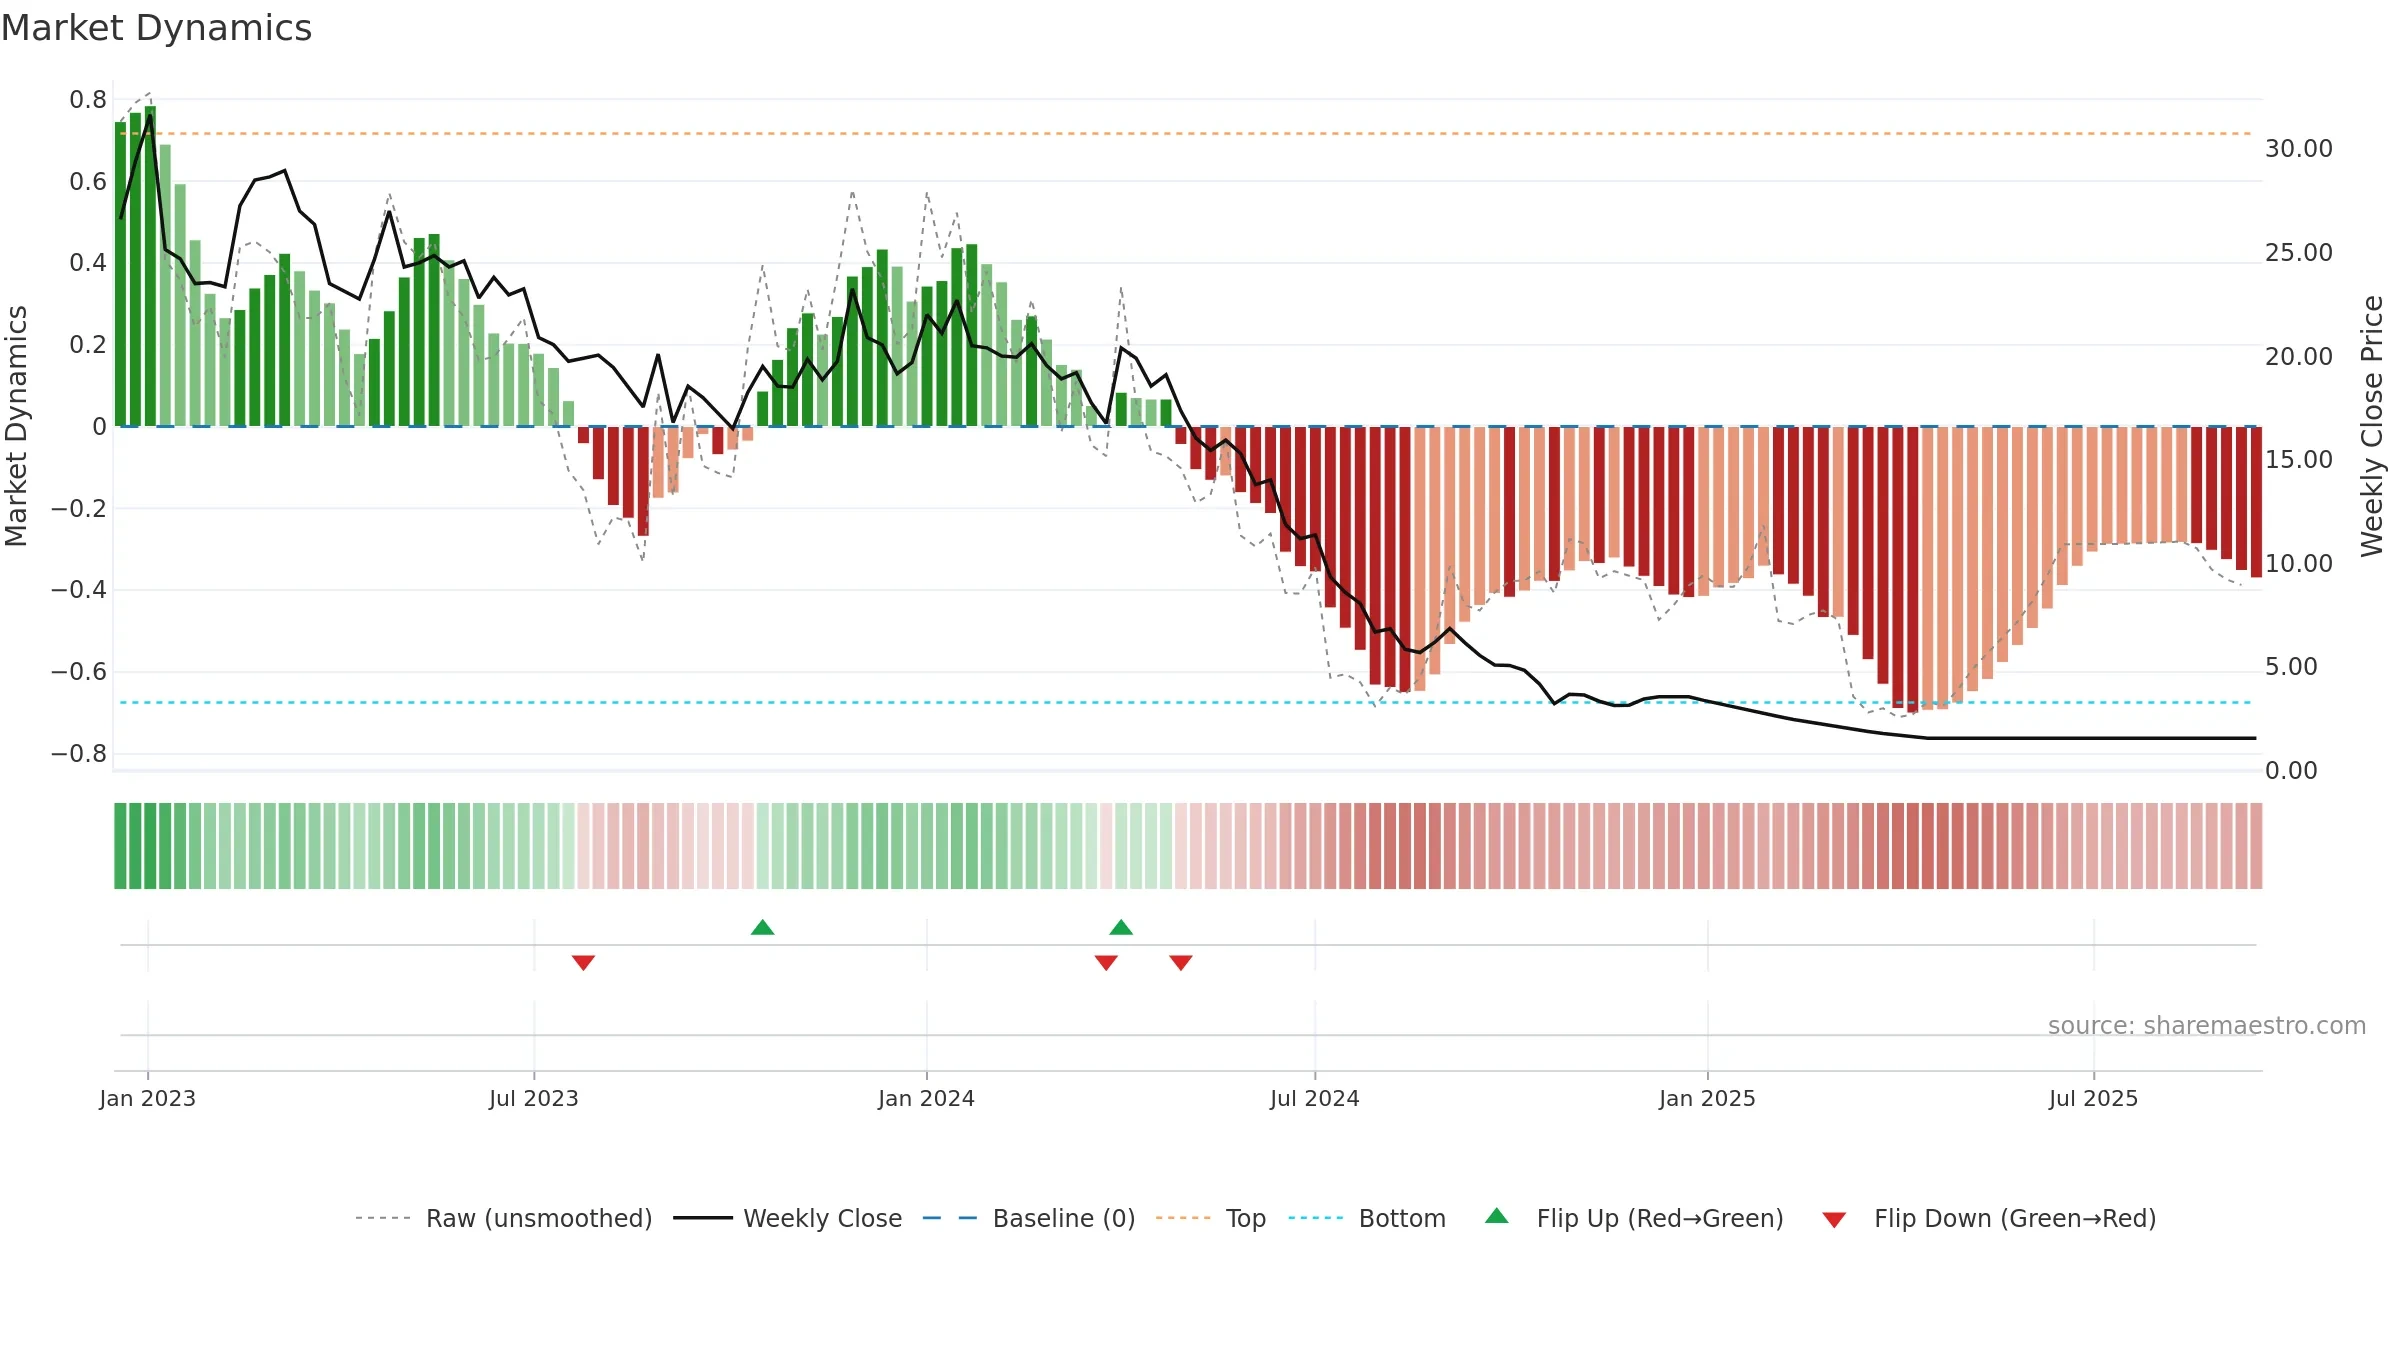Click the 0.6 left axis tick label
The height and width of the screenshot is (1350, 2400).
click(x=88, y=182)
